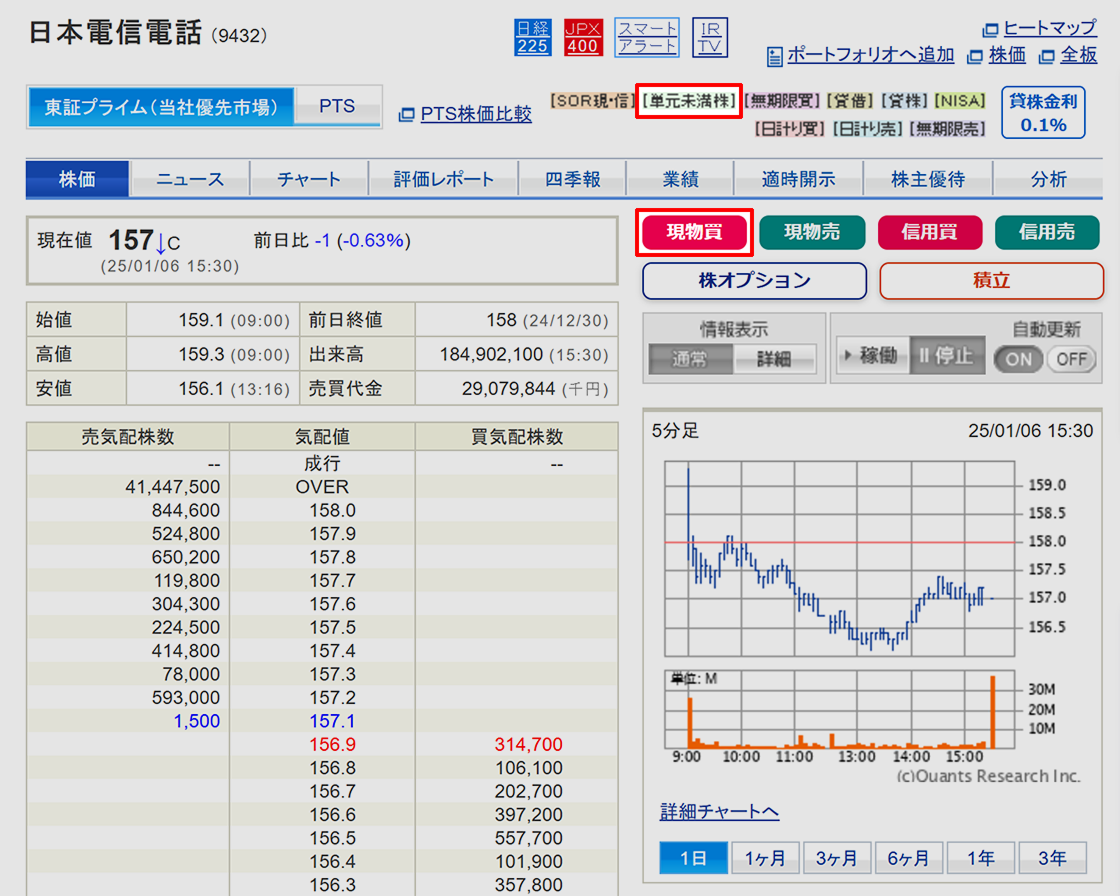Click ask price 157.5
1120x896 pixels.
coord(332,627)
